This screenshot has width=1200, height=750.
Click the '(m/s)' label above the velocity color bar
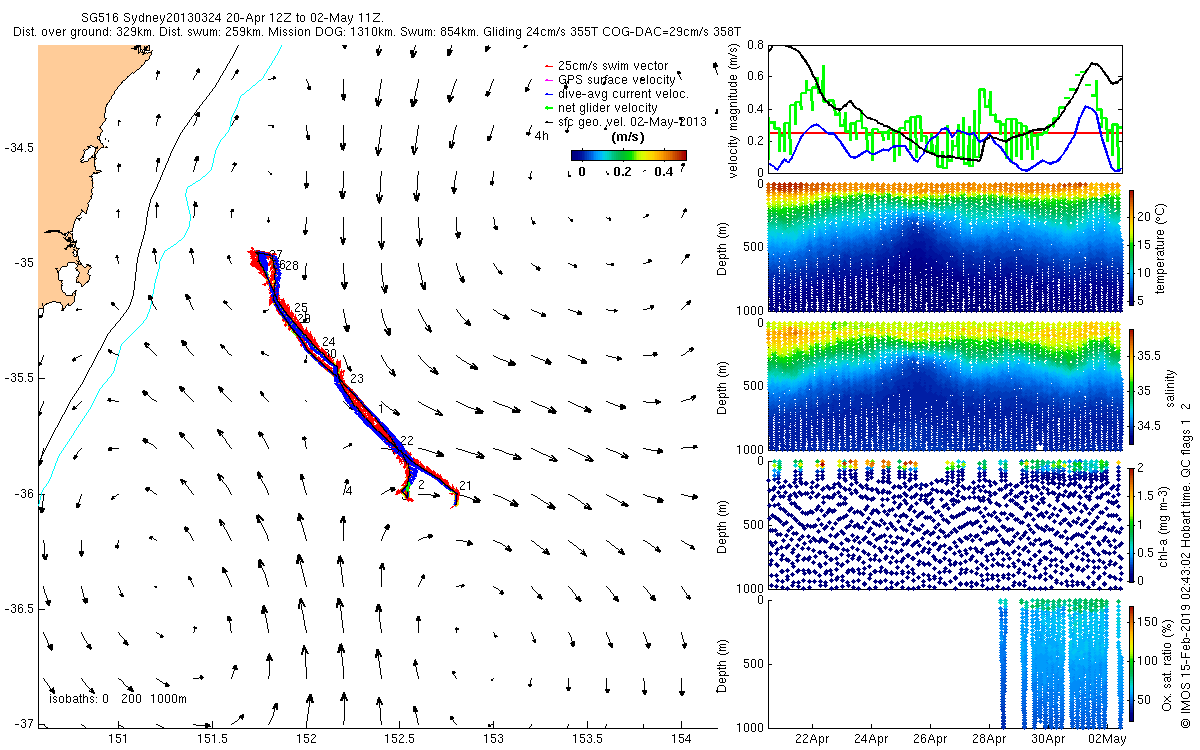click(x=627, y=137)
